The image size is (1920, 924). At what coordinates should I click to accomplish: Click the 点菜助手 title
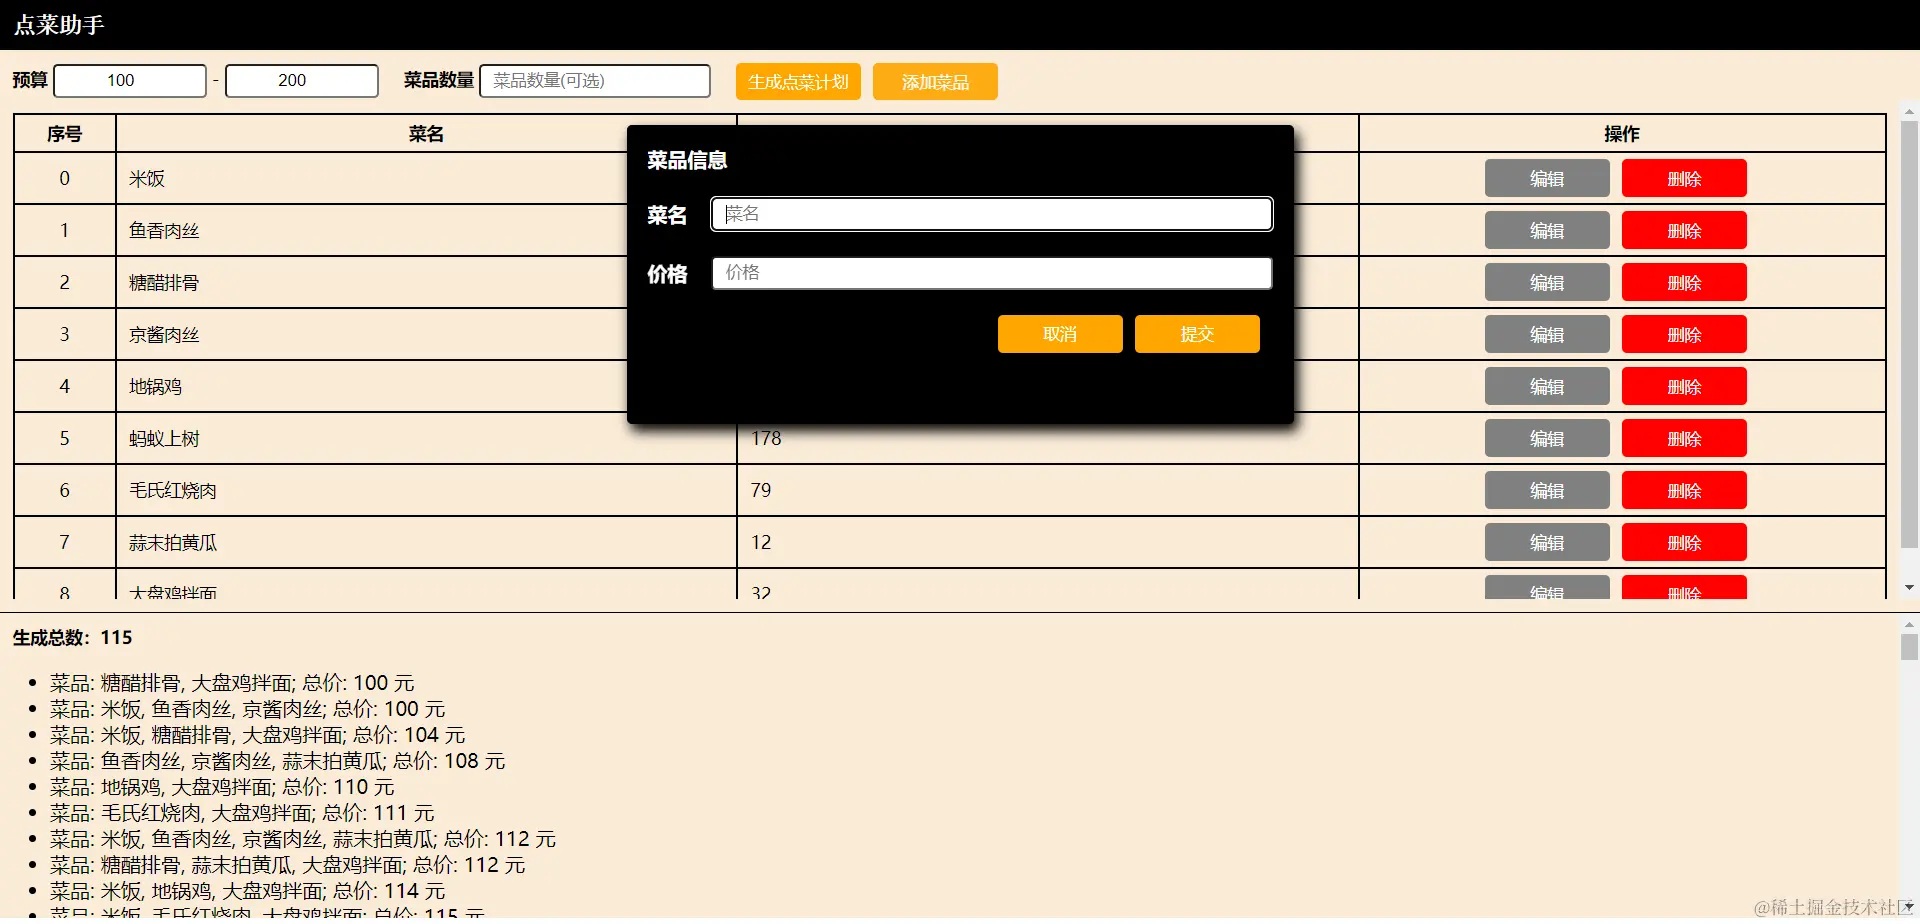tap(59, 25)
